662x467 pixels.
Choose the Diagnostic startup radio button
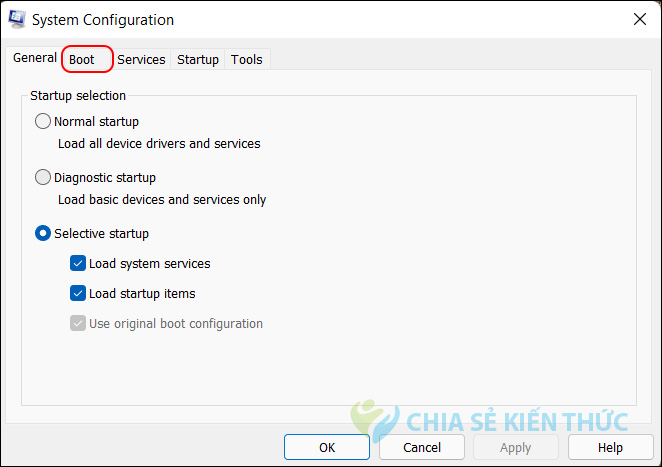43,177
